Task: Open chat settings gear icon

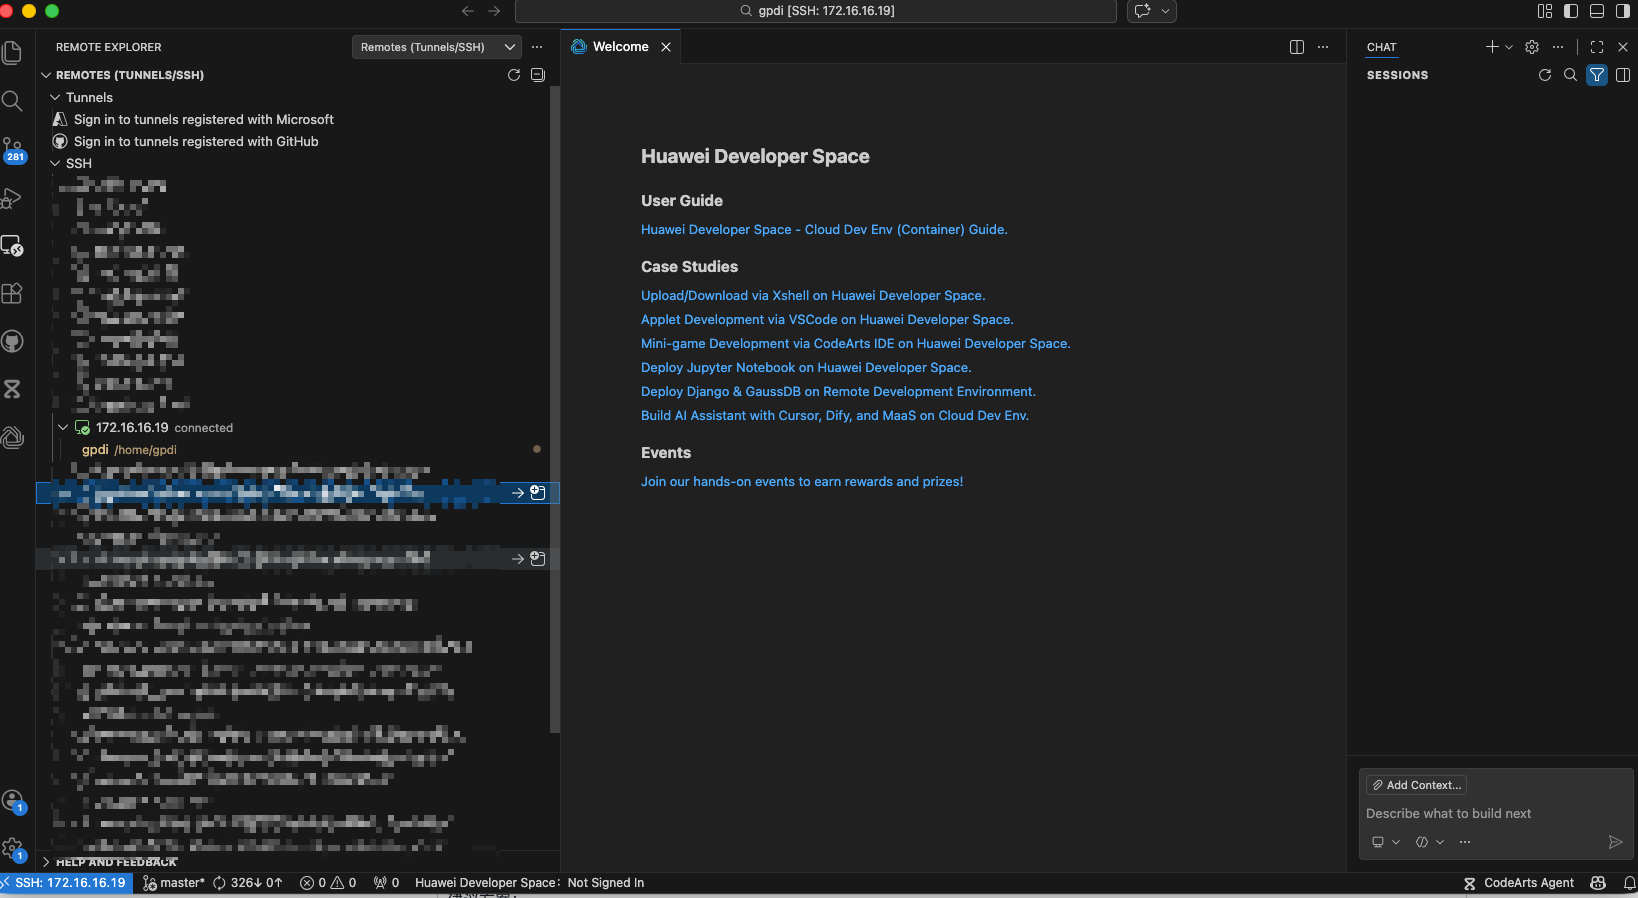Action: 1532,47
